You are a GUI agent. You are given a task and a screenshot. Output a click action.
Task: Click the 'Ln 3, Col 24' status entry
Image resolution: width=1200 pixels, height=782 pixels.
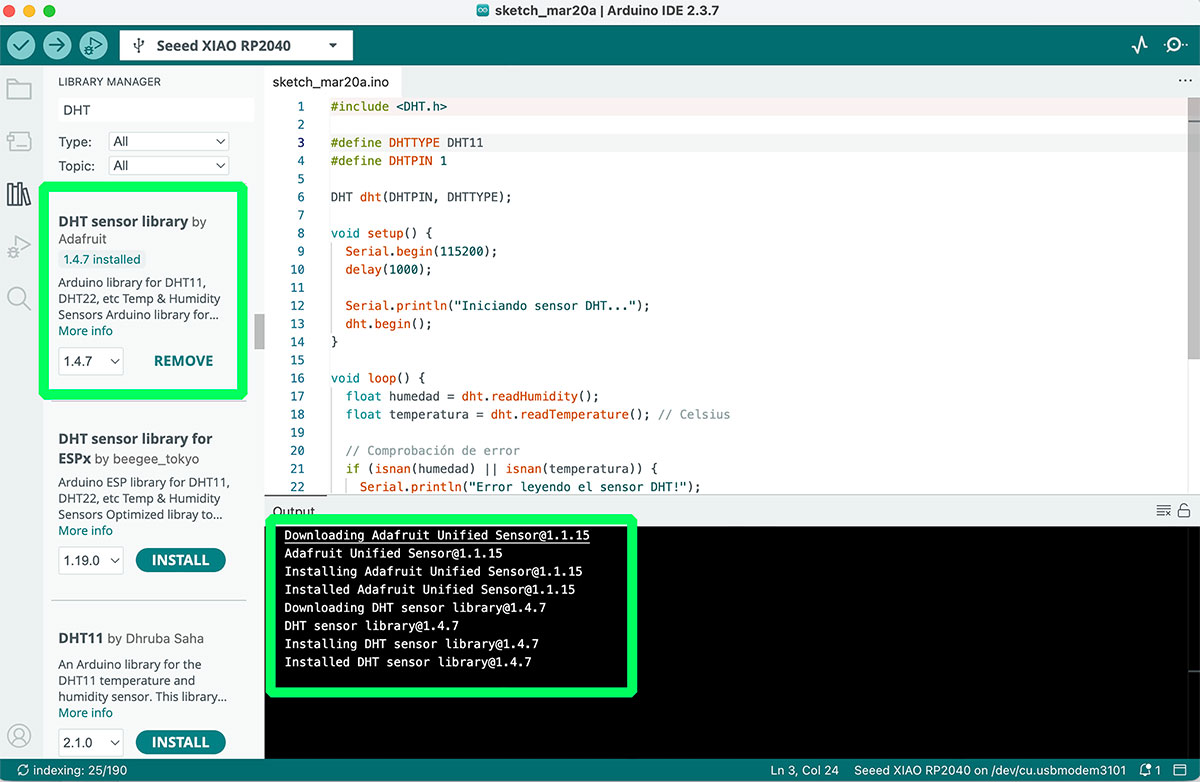click(x=804, y=771)
